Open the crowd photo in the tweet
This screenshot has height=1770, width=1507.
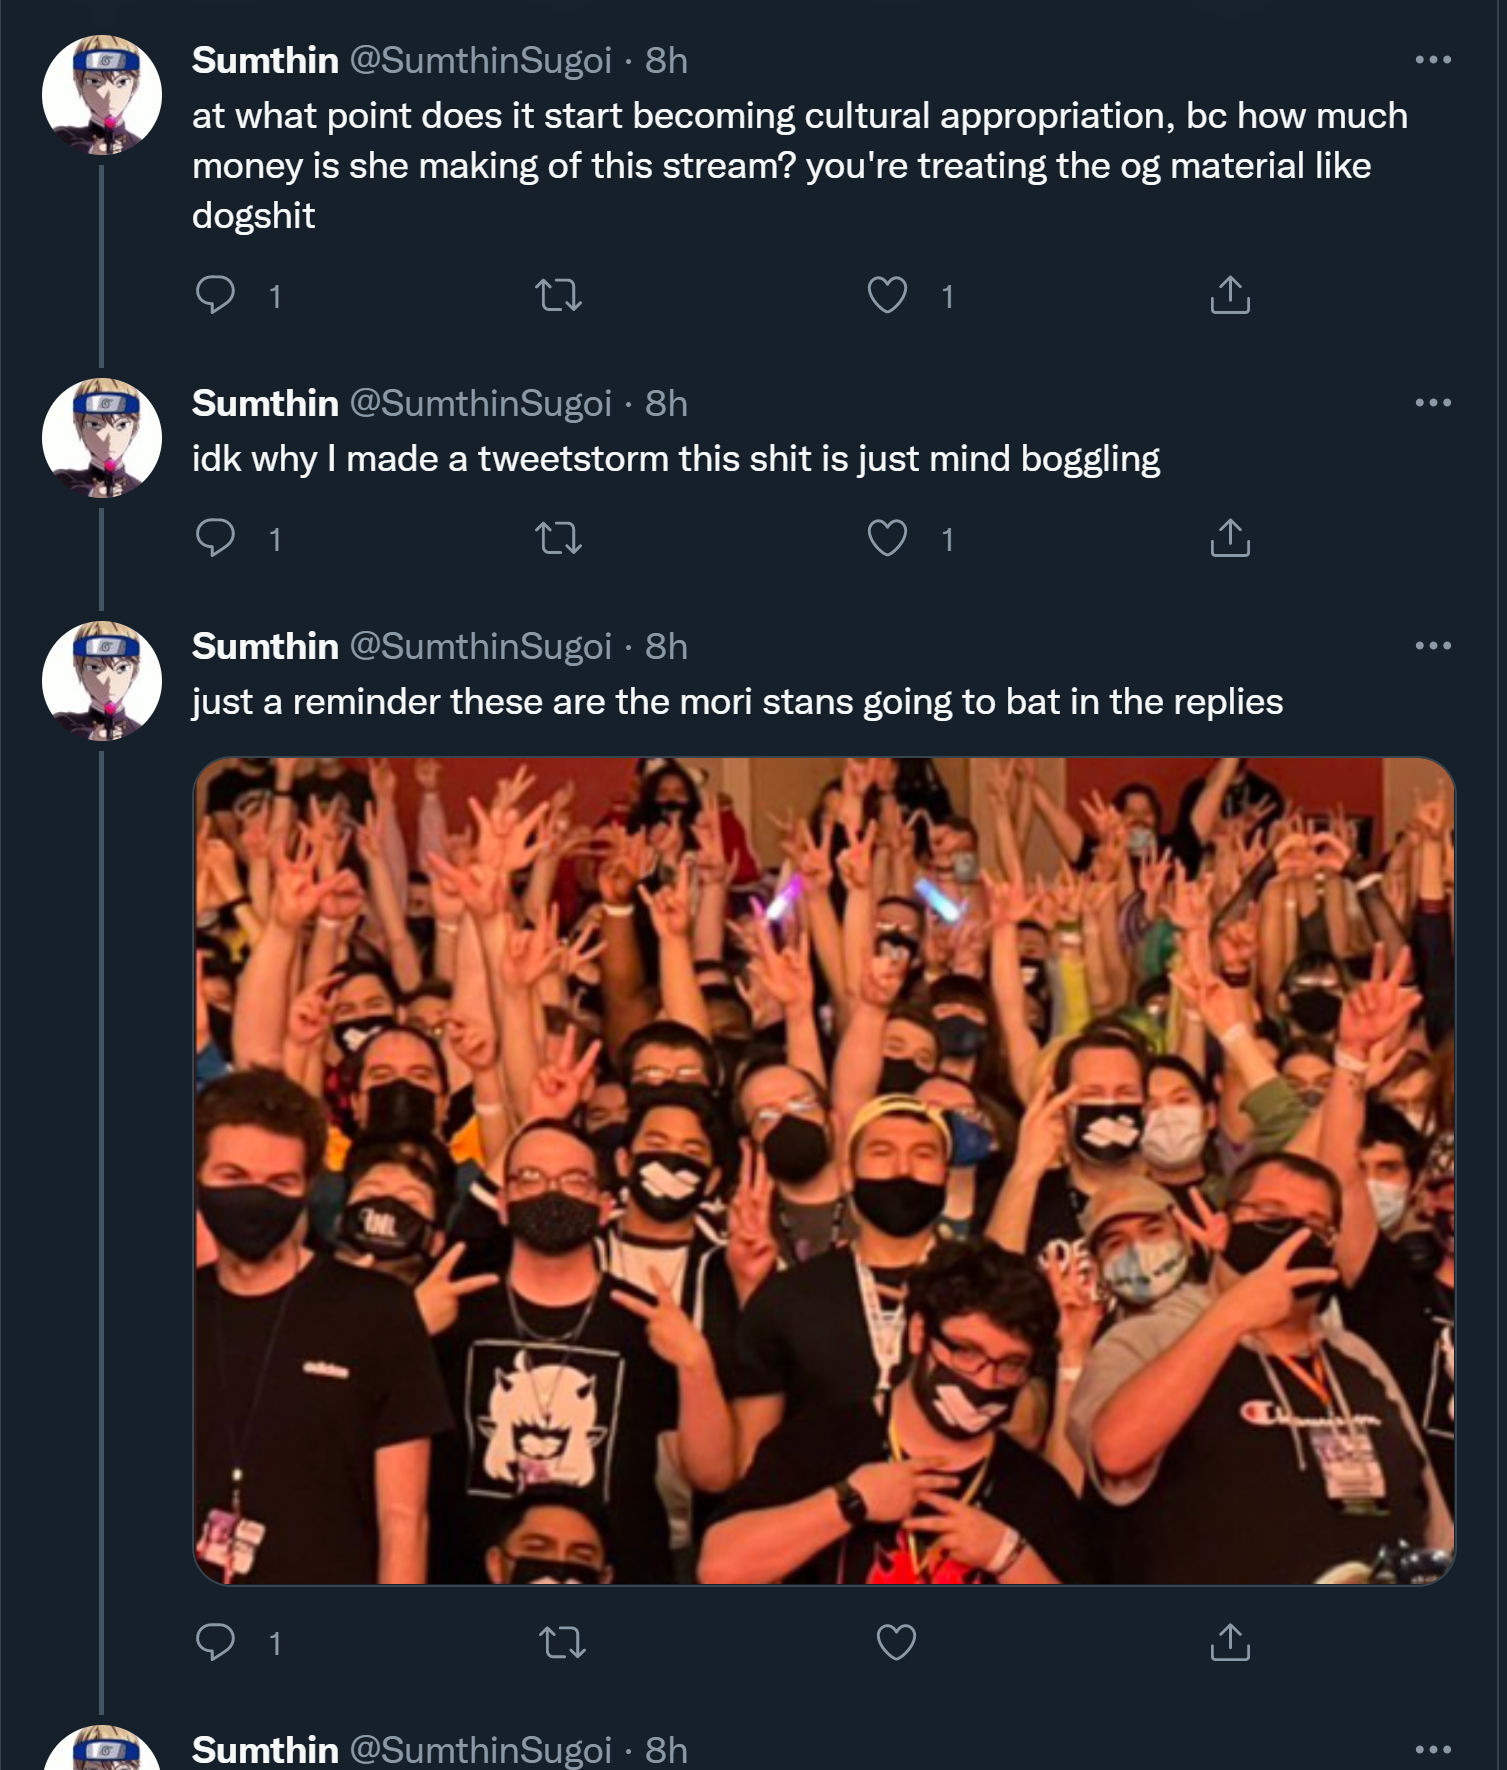(824, 1171)
